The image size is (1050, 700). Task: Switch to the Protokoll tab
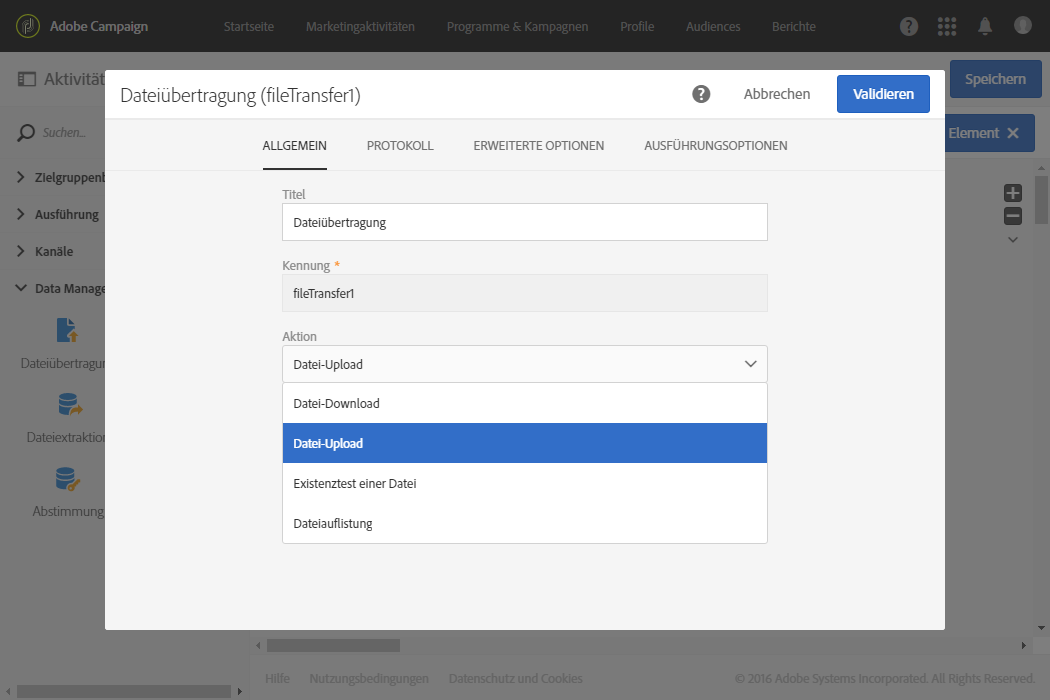pos(400,146)
